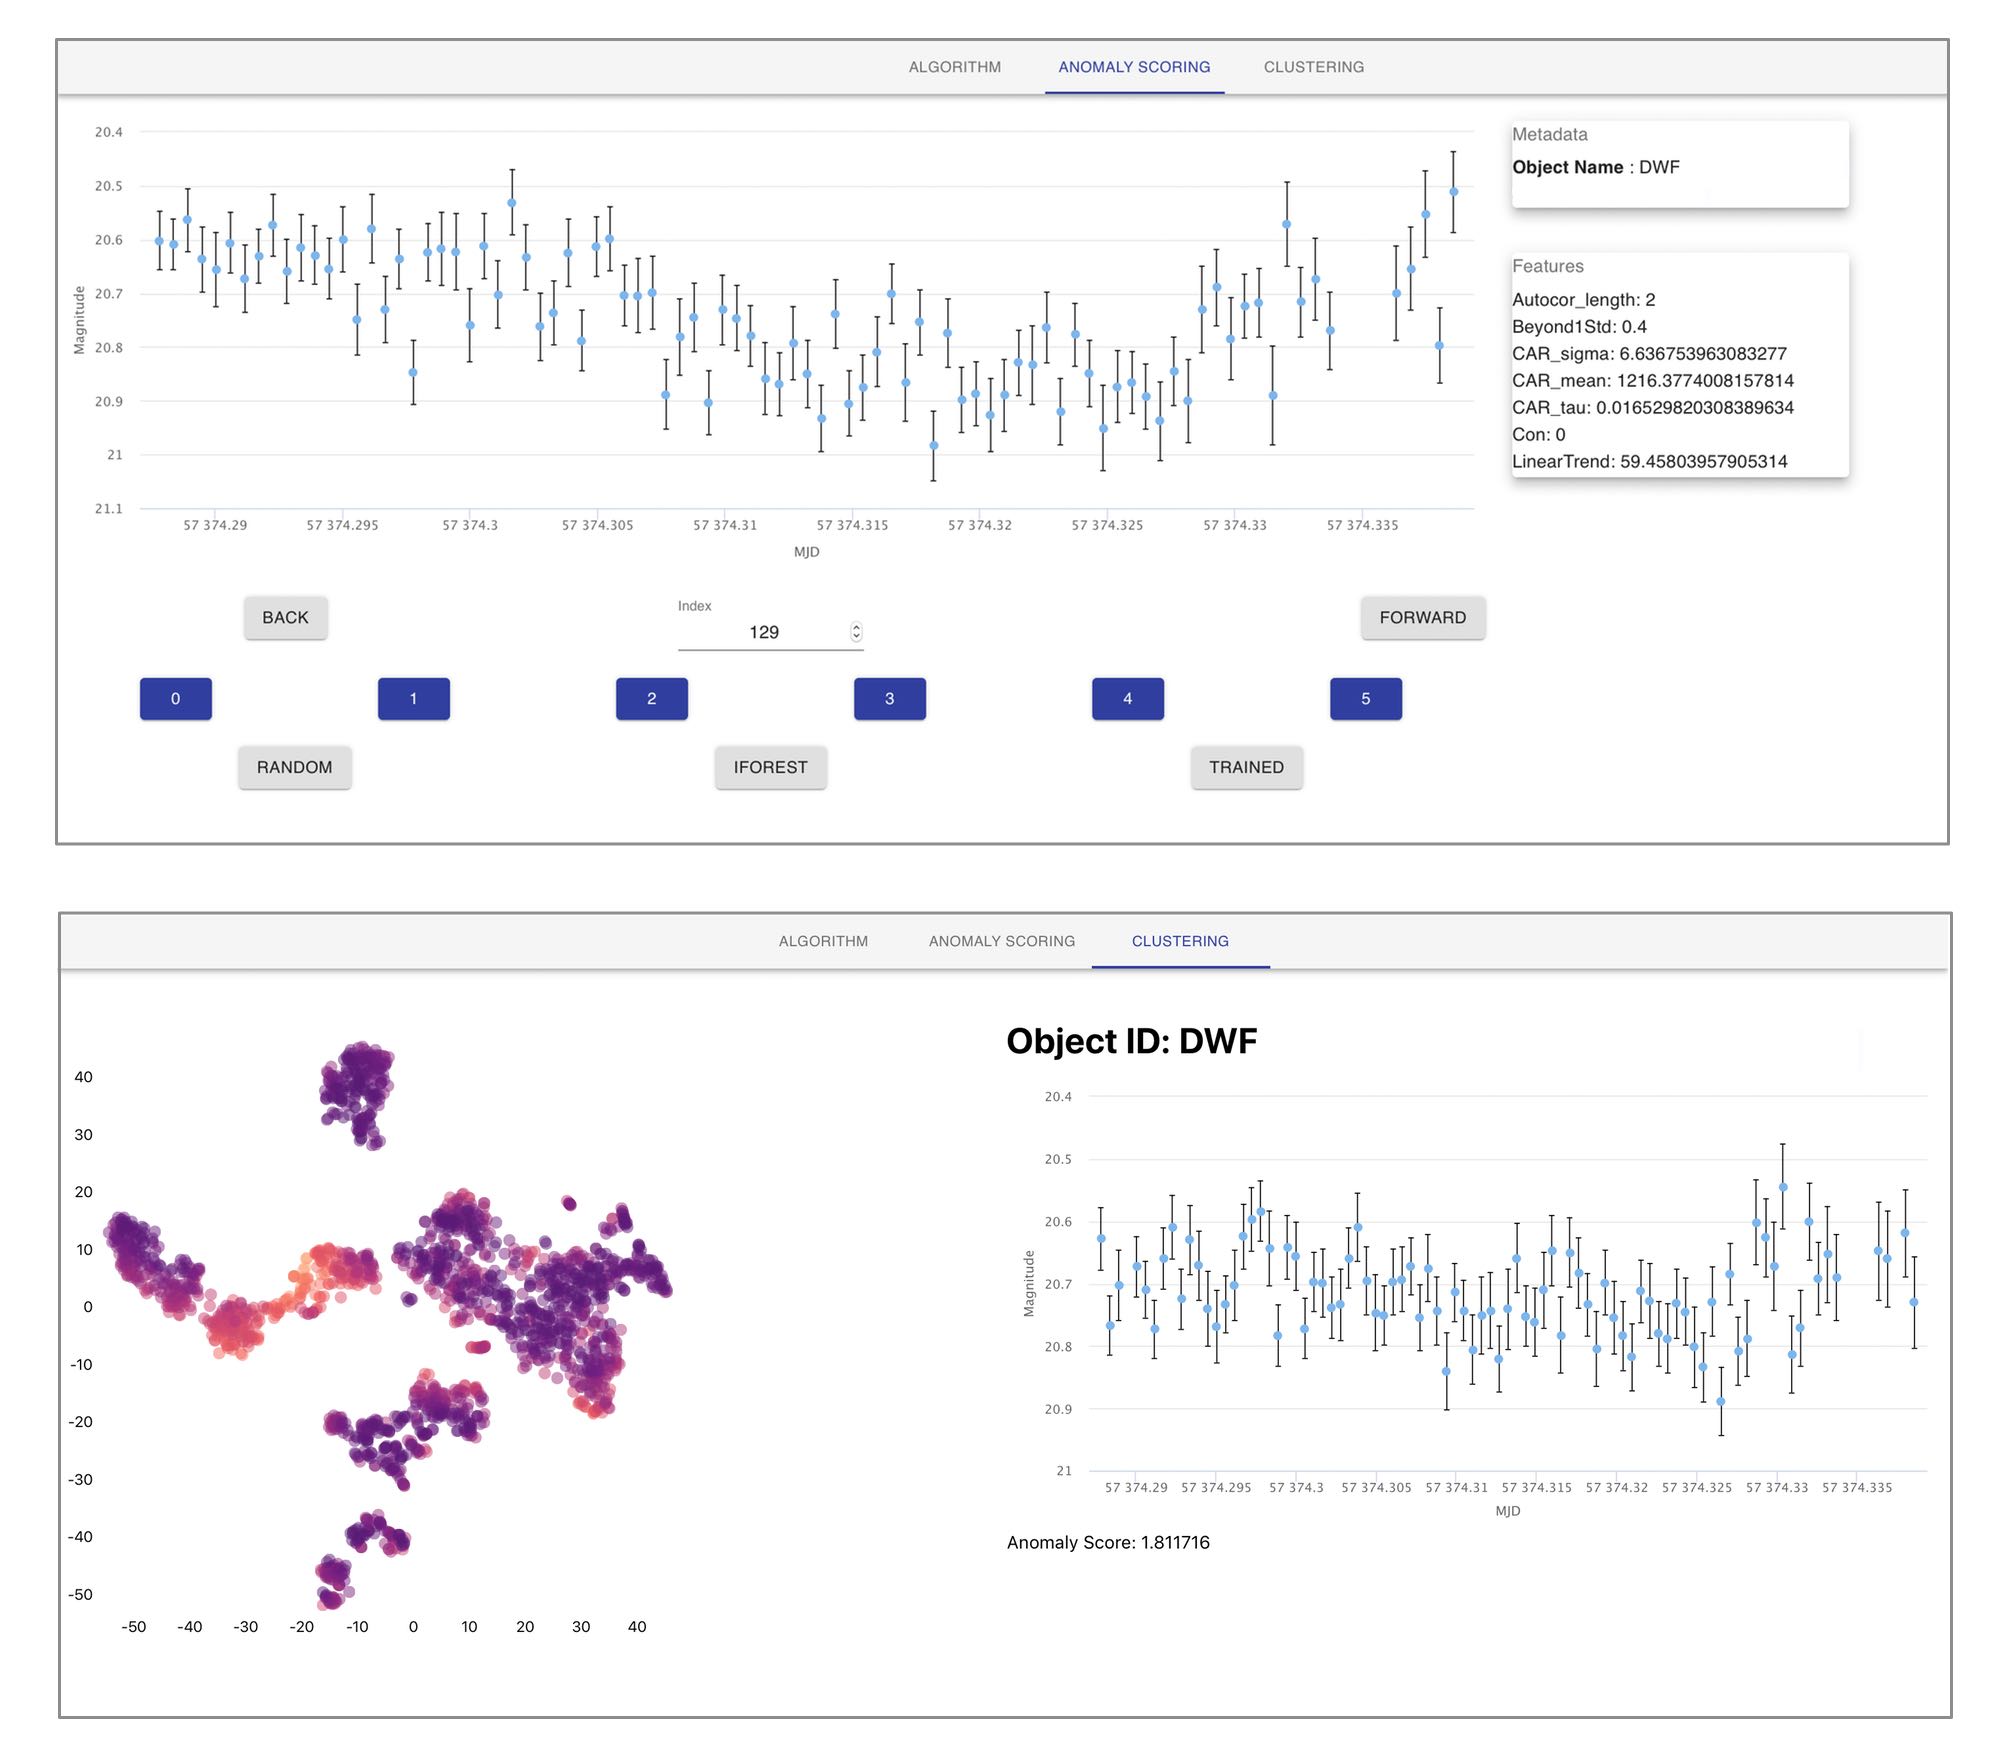Sort objects by IFOREST score
Viewport: 2007px width, 1748px height.
click(770, 767)
